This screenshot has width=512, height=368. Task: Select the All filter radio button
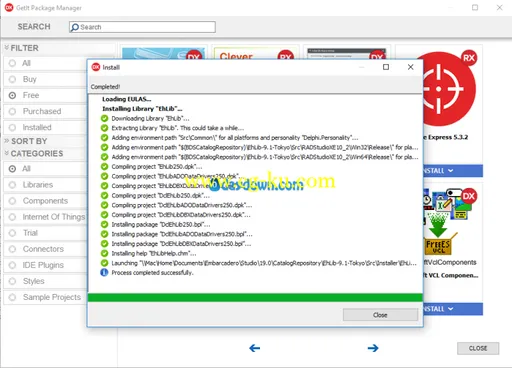pos(12,63)
